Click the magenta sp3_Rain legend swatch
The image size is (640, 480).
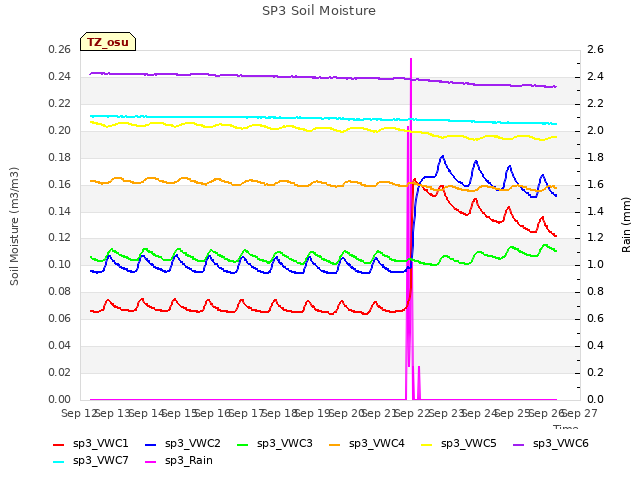point(151,462)
